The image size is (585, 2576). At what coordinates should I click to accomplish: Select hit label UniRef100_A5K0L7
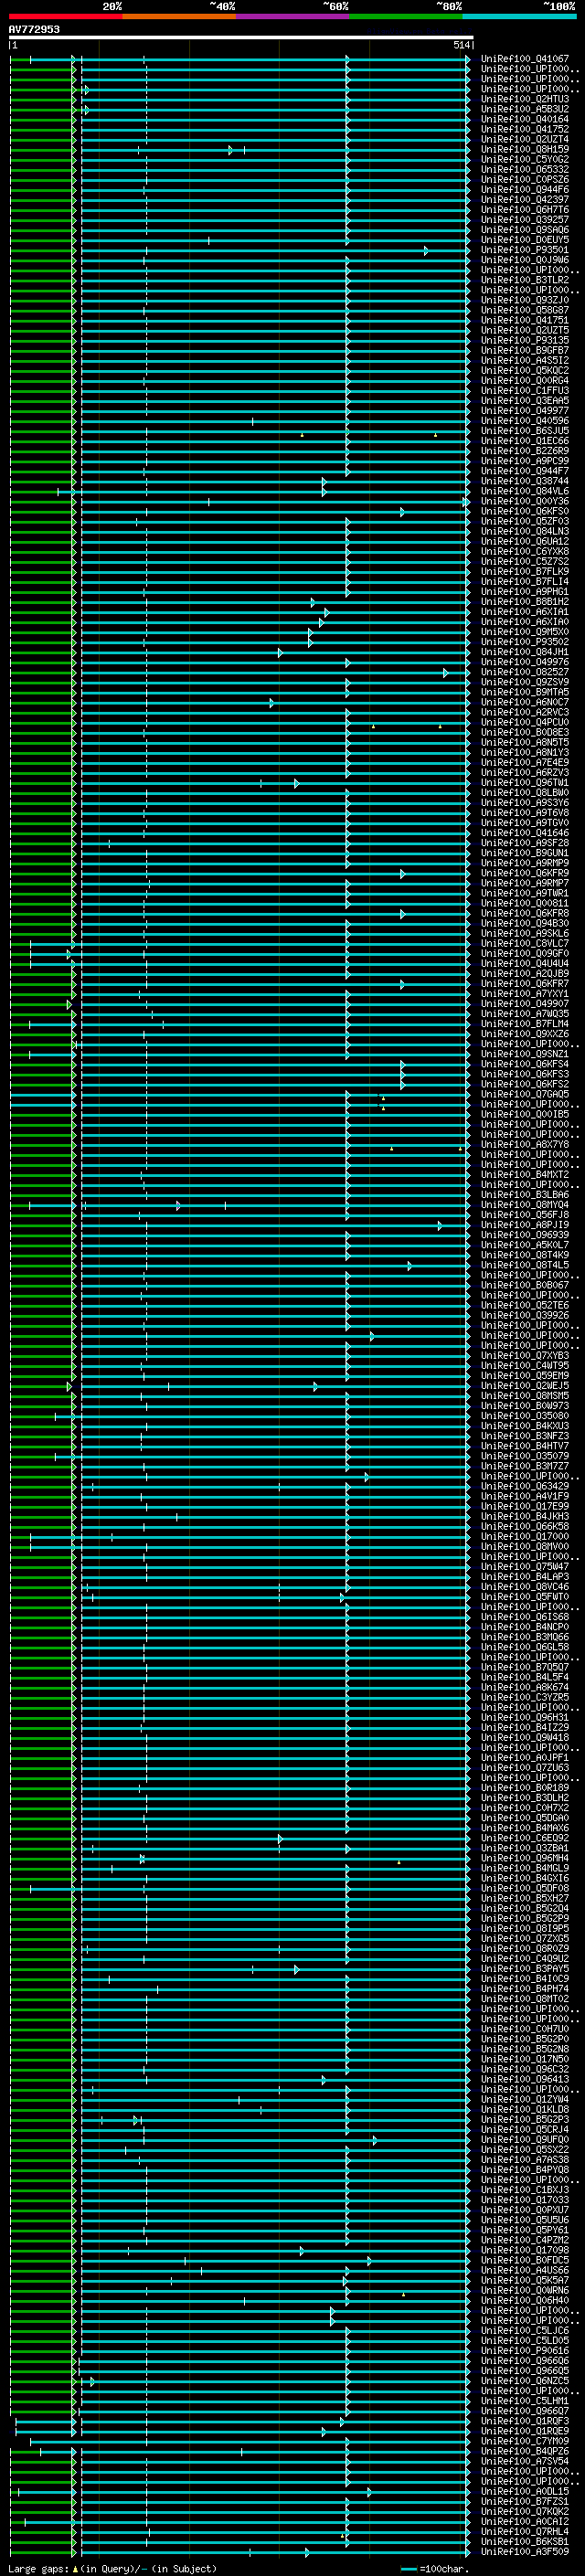tap(525, 1244)
